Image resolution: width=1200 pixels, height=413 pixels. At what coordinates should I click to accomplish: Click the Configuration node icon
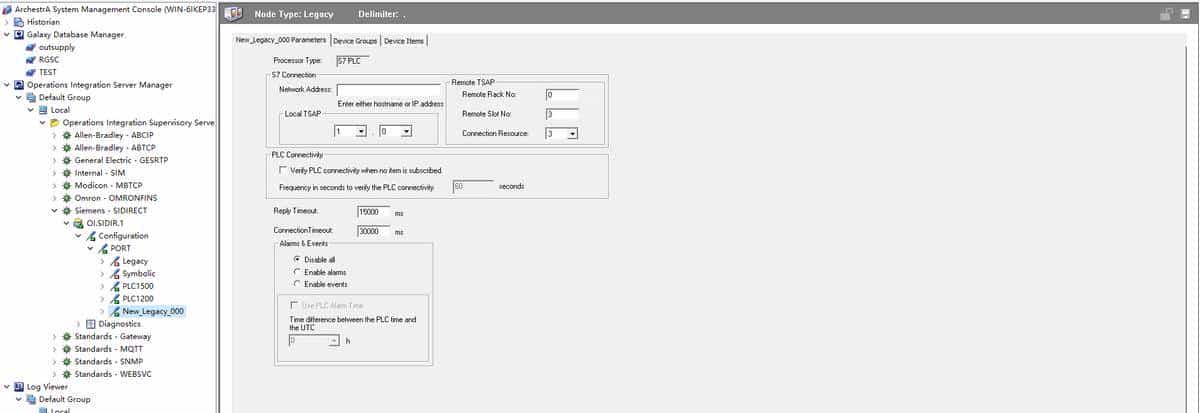[91, 236]
